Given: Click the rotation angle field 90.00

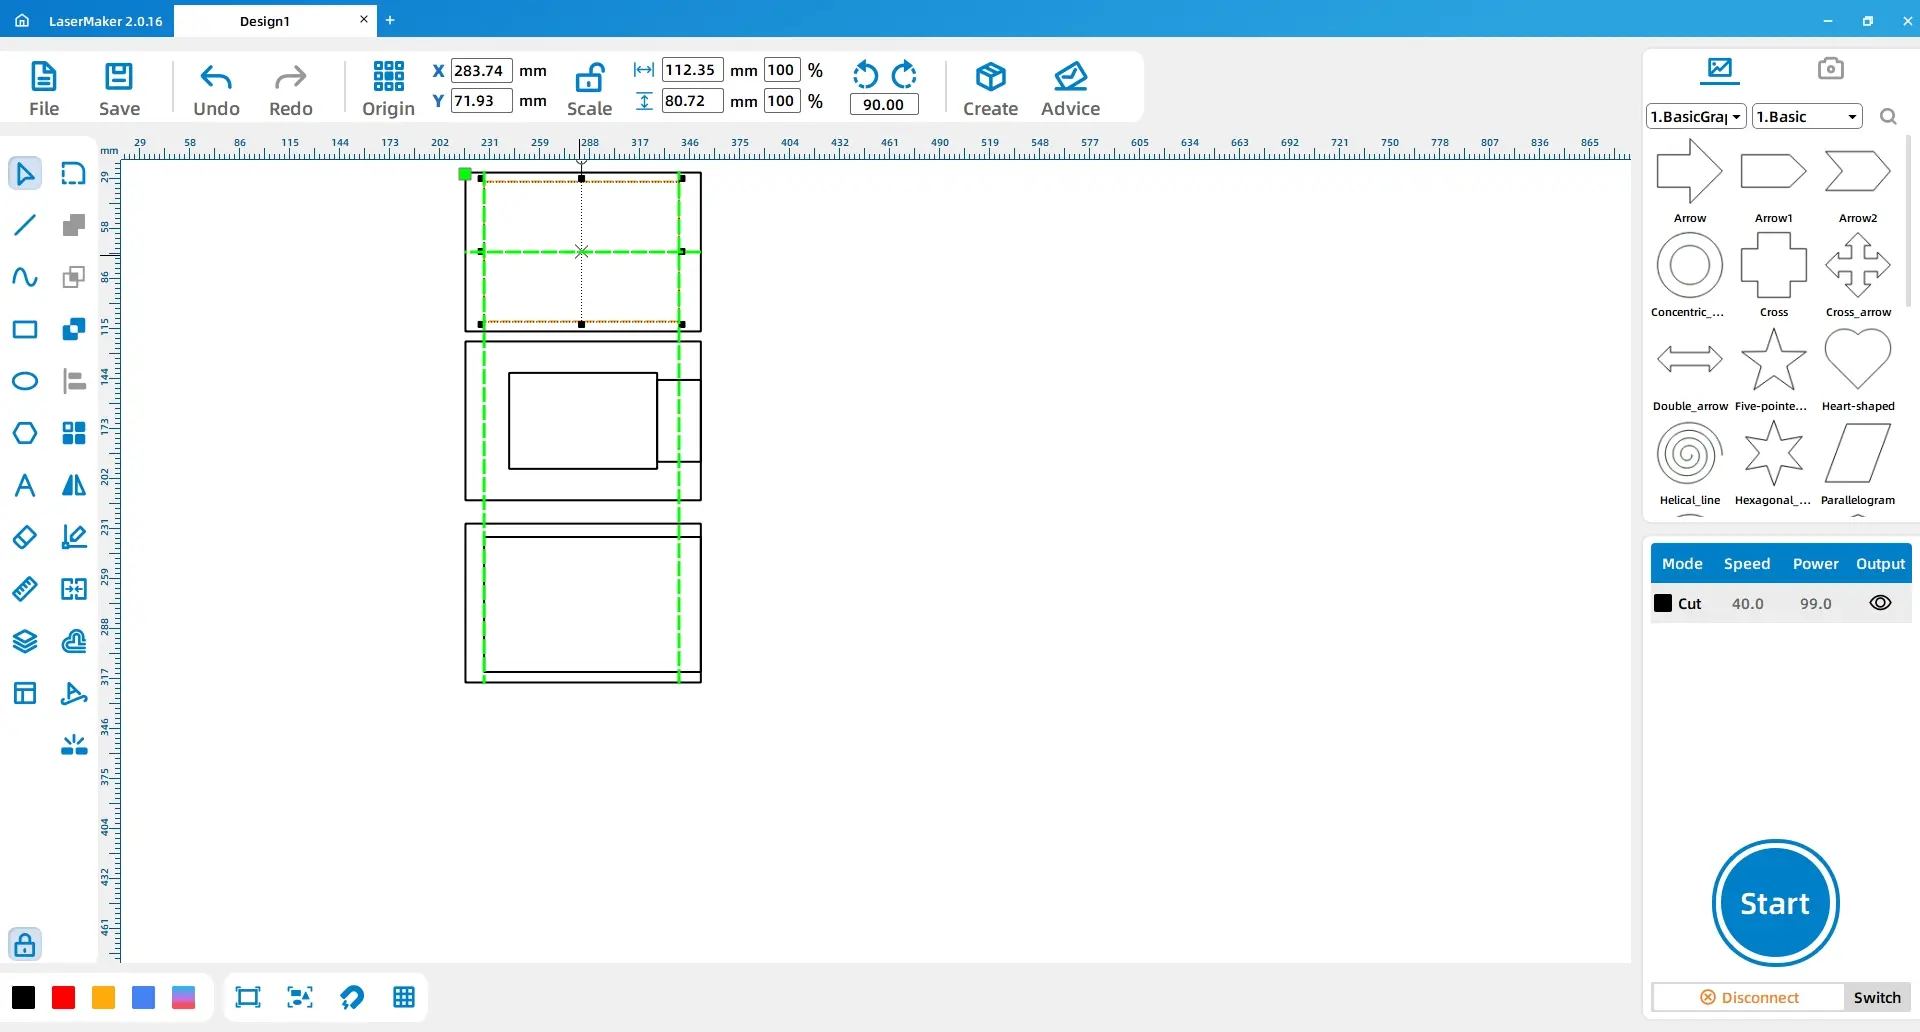Looking at the screenshot, I should (x=883, y=104).
